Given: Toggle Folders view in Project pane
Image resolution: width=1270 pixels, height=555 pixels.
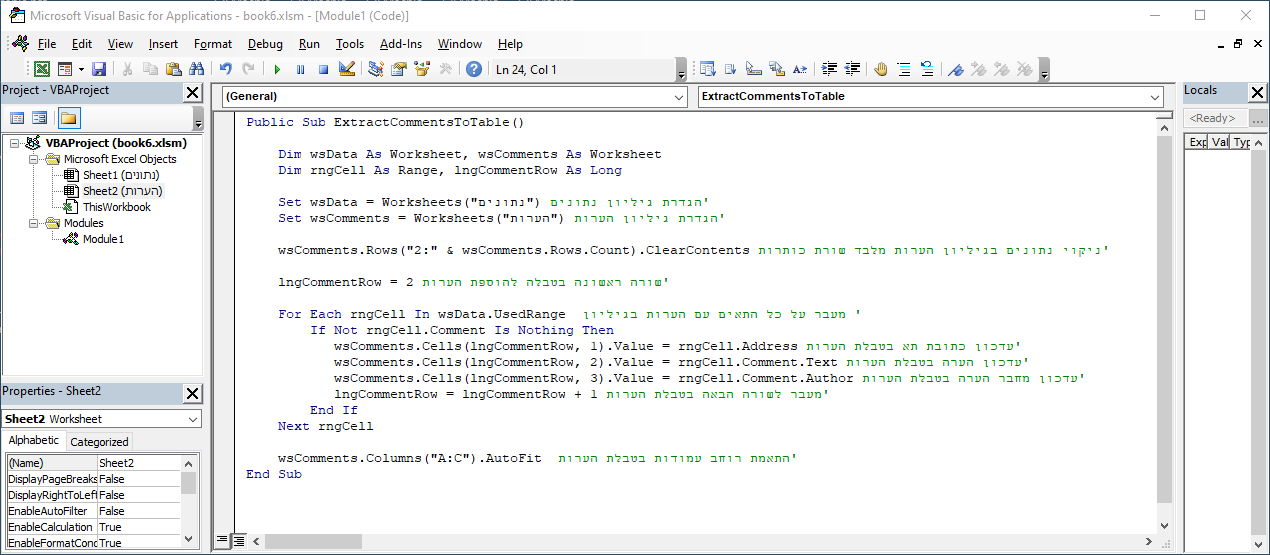Looking at the screenshot, I should (68, 118).
